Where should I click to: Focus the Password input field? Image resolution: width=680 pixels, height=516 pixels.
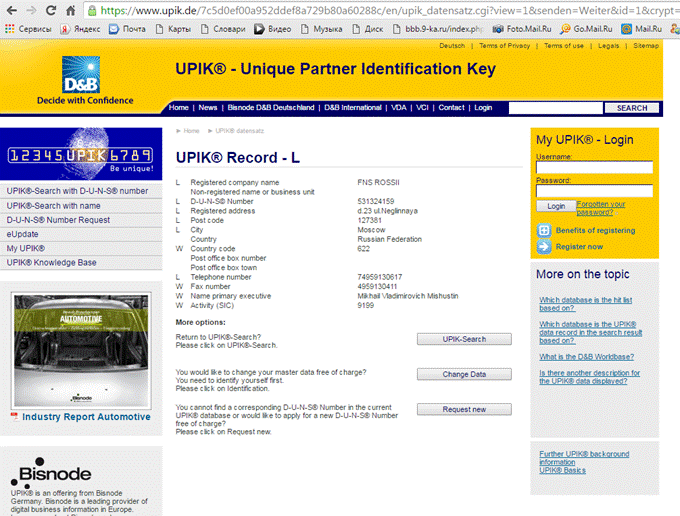pyautogui.click(x=594, y=191)
